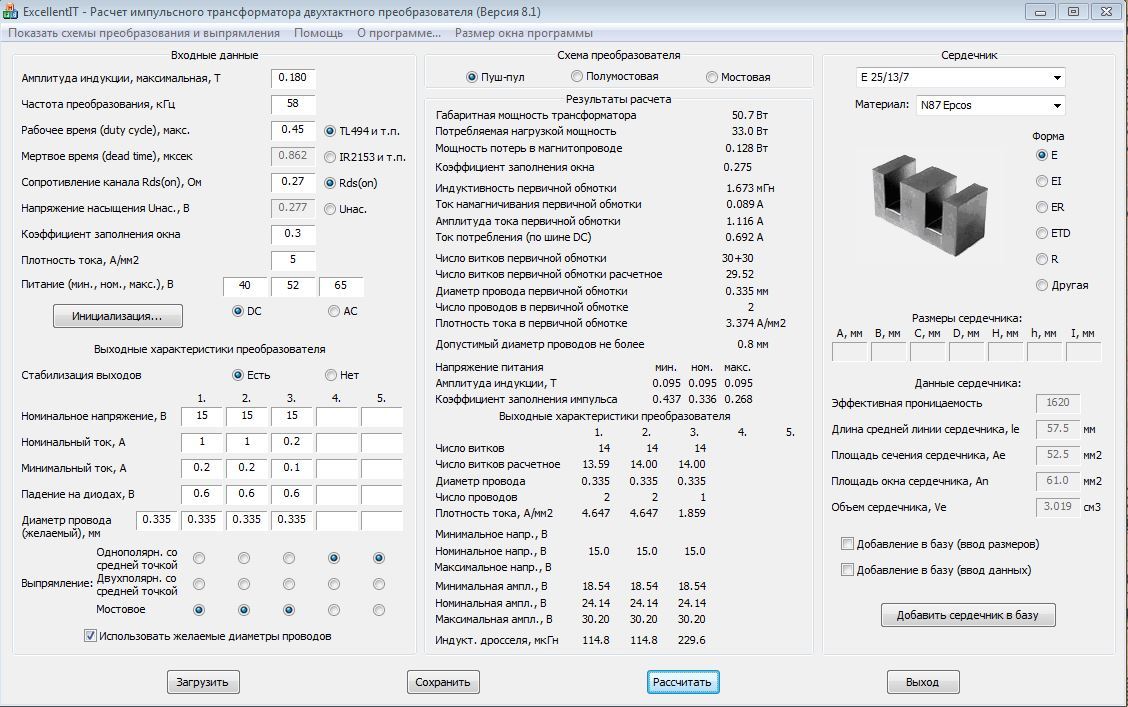
Task: Open the 'О программе...' menu
Action: [399, 33]
